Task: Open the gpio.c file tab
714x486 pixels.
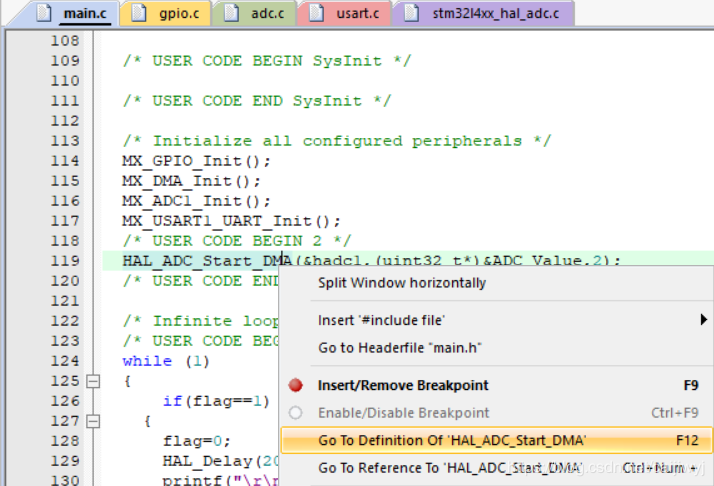Action: tap(176, 14)
